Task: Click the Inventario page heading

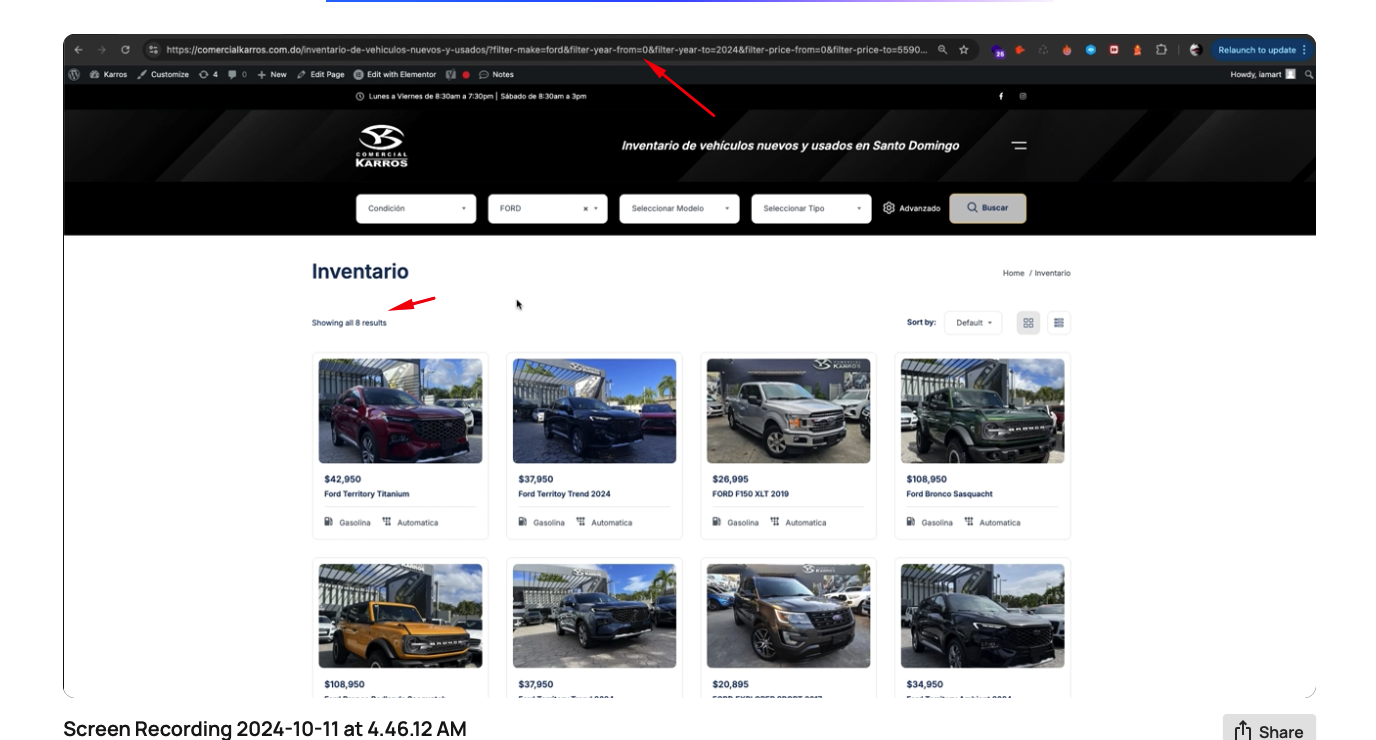Action: point(360,271)
